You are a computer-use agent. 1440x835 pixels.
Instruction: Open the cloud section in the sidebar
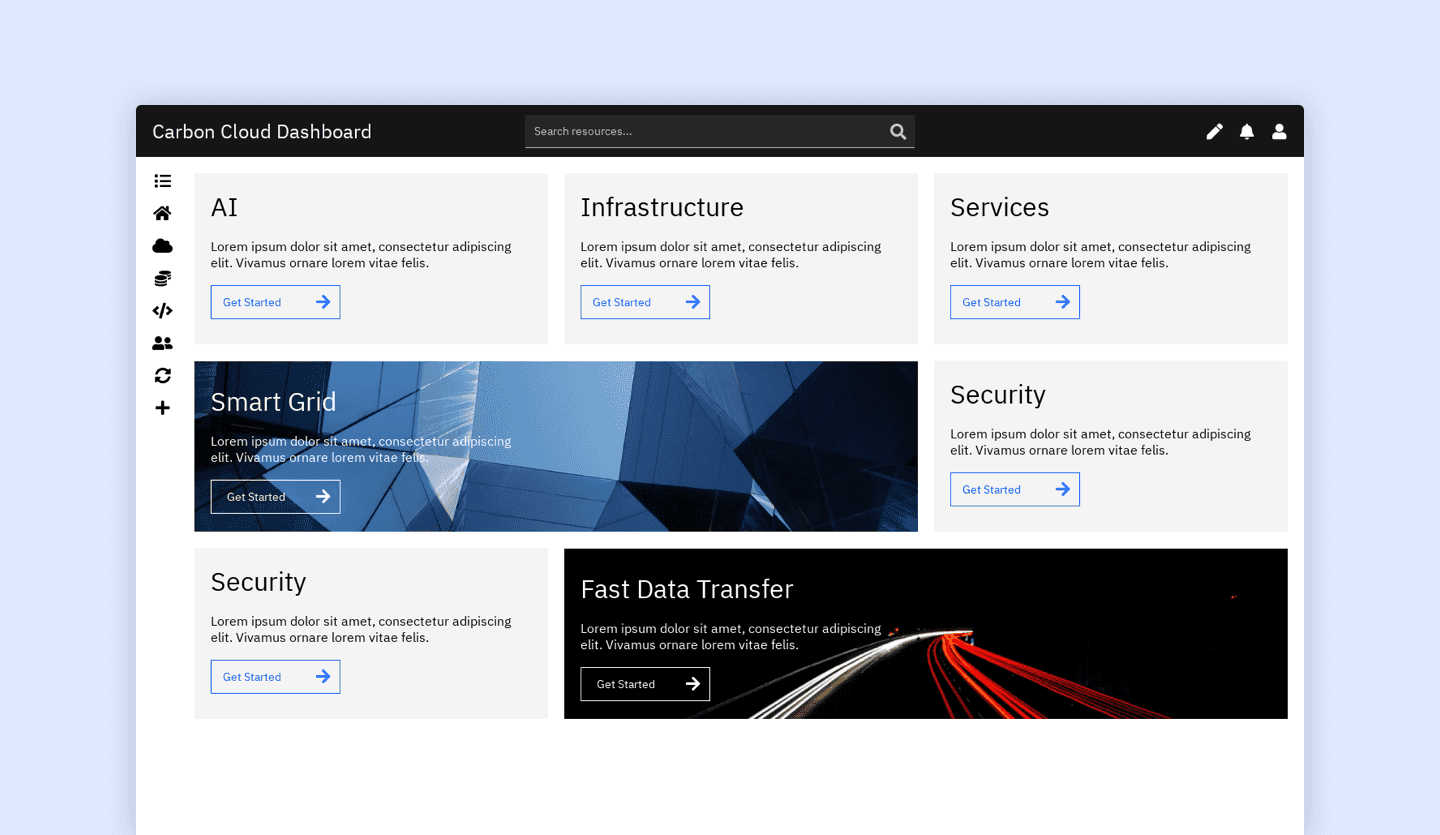point(162,246)
